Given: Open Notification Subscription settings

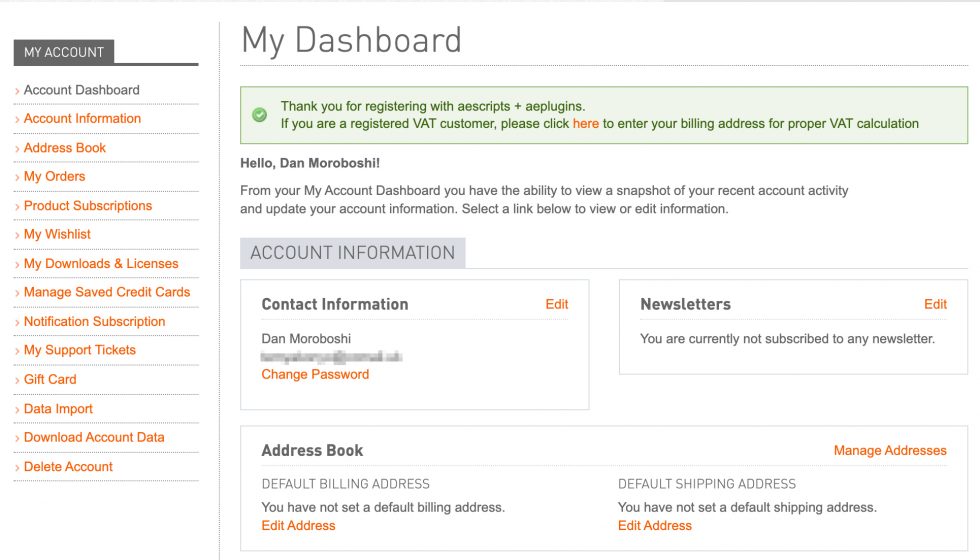Looking at the screenshot, I should [95, 321].
